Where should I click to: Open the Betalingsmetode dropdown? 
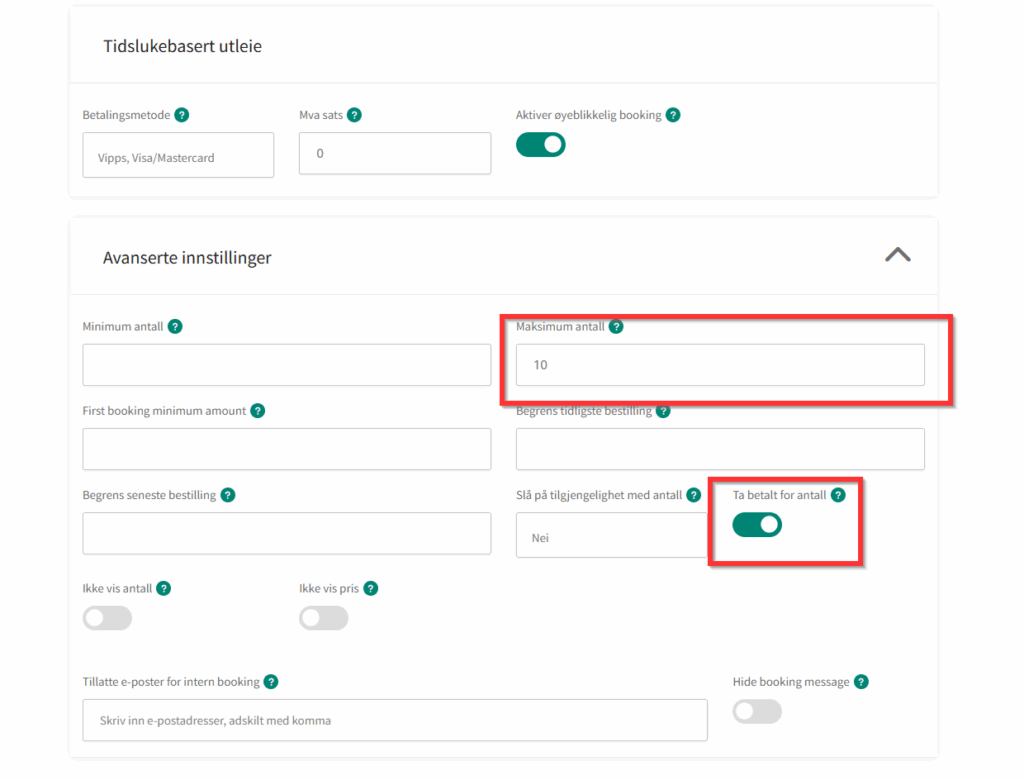(x=178, y=156)
